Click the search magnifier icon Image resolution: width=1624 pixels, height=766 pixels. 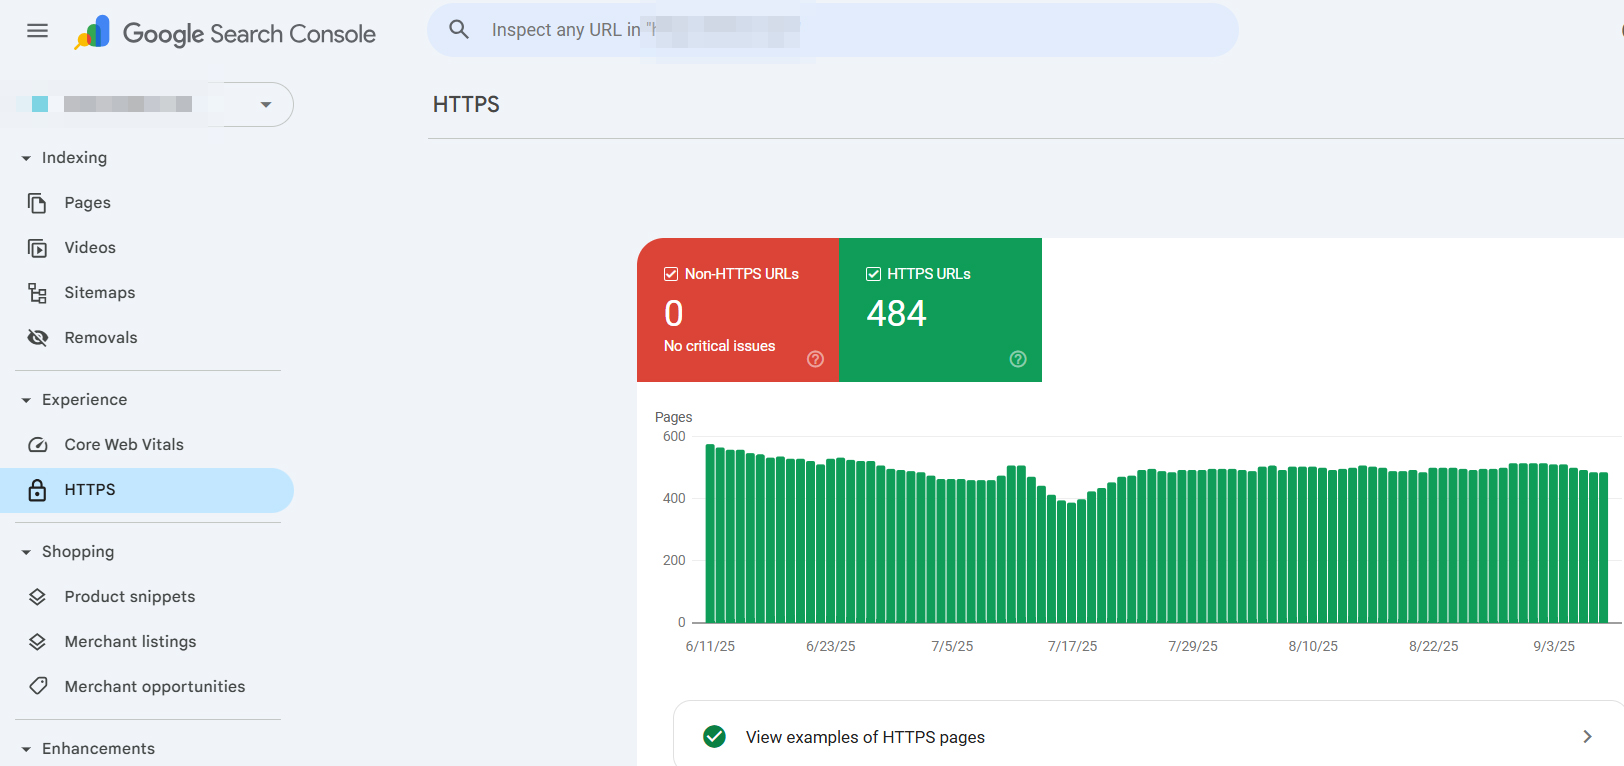click(x=459, y=30)
